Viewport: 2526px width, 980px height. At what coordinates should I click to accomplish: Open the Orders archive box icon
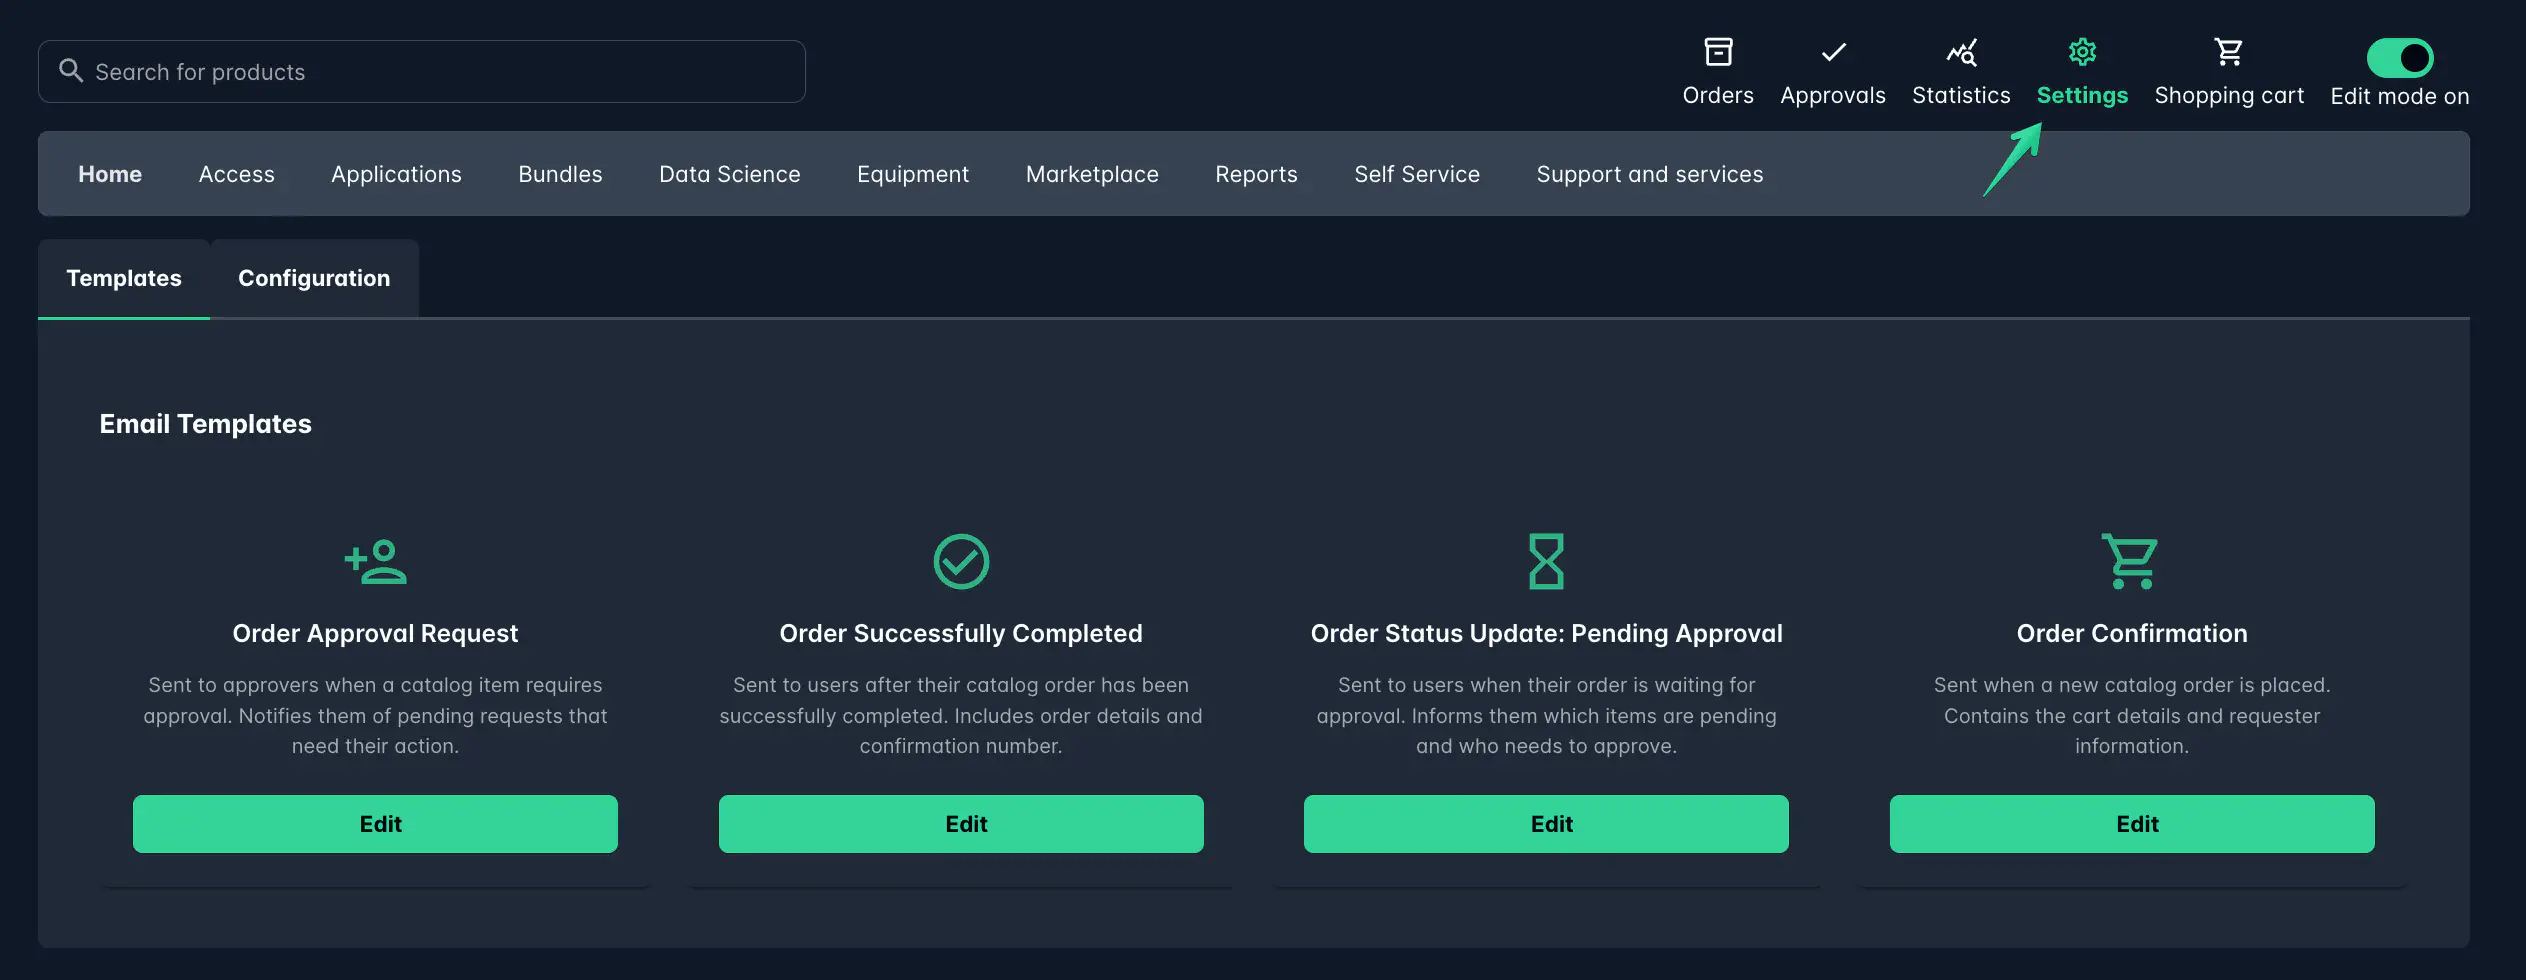click(1717, 52)
